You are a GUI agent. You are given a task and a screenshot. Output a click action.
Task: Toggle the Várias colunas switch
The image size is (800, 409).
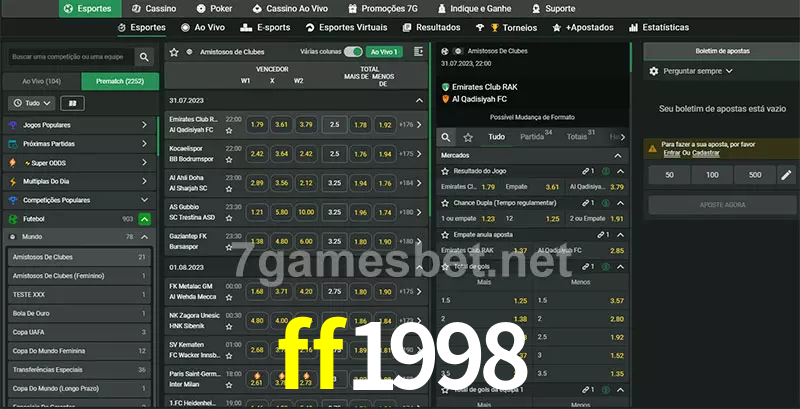point(353,51)
